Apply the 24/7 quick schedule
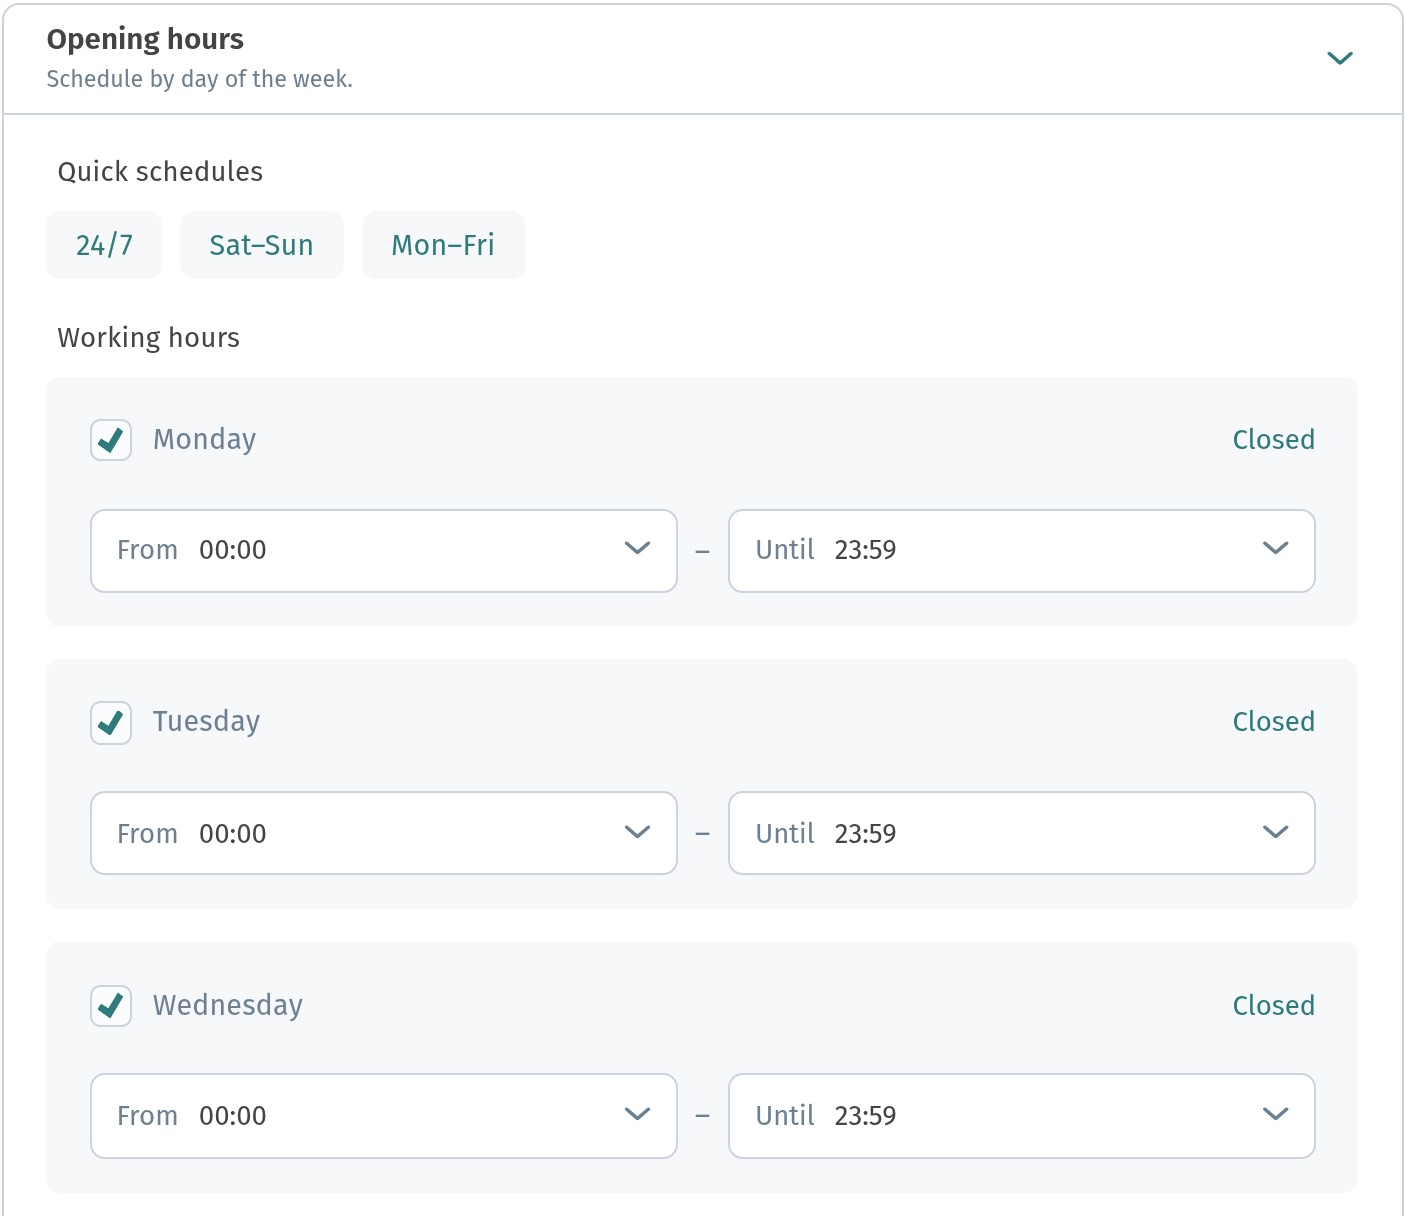This screenshot has width=1405, height=1216. [x=104, y=245]
